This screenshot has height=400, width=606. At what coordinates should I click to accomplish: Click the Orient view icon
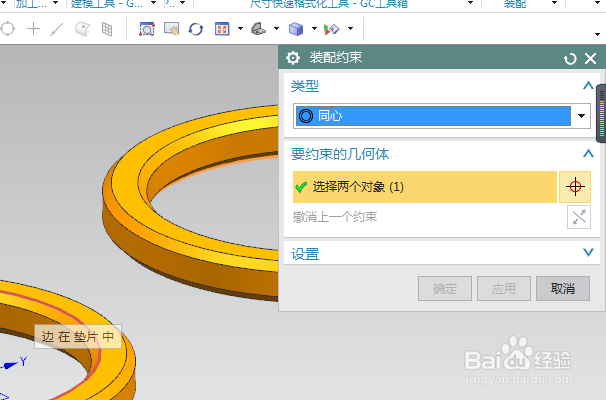(259, 29)
